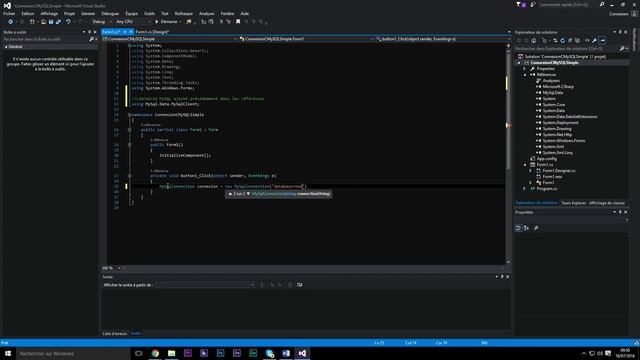Viewport: 640px width, 360px height.
Task: Open the ConnexionCMySQLSimple.Form1 class navigation dropdown
Action: click(305, 39)
